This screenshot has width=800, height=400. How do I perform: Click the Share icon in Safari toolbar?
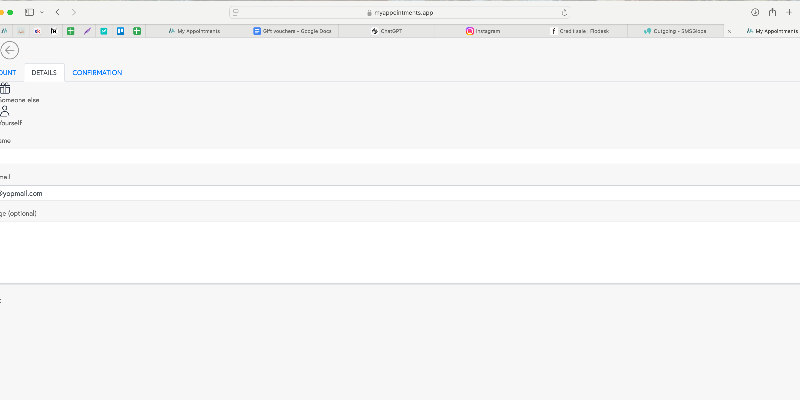point(772,12)
